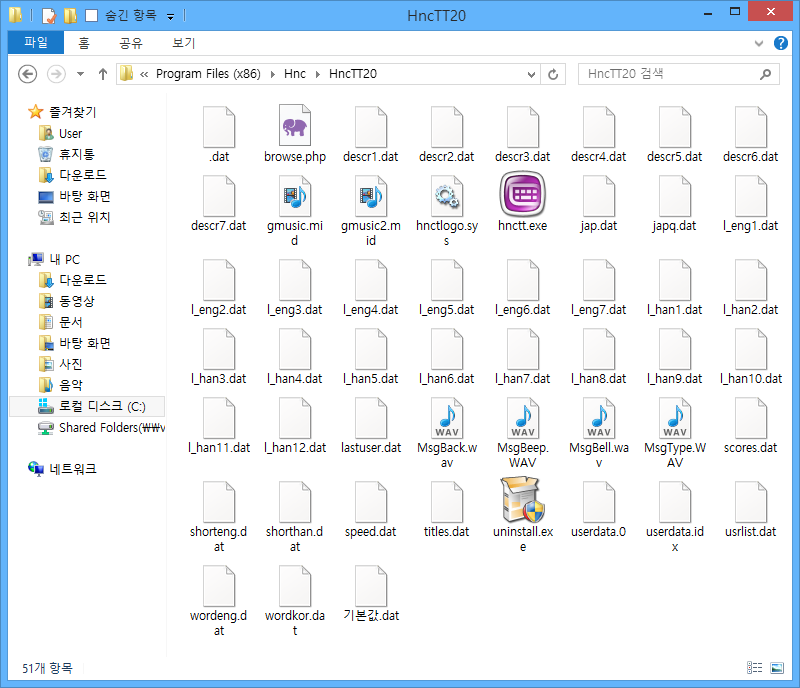Viewport: 800px width, 688px height.
Task: Select the lastuser.dat file icon
Action: pyautogui.click(x=371, y=418)
